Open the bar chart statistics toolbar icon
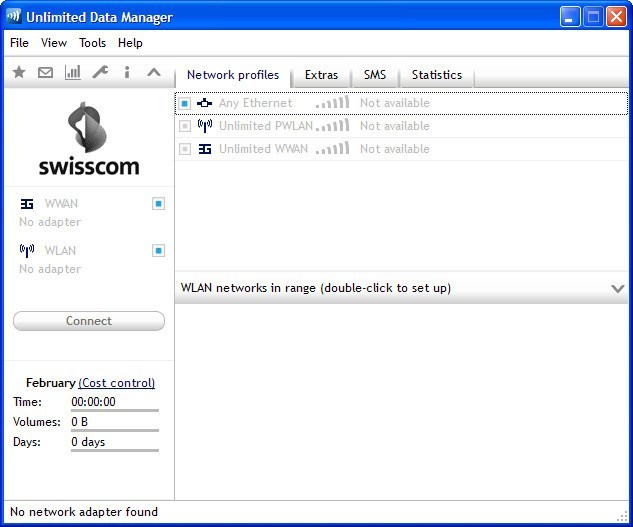Screen dimensions: 633x527 73,73
